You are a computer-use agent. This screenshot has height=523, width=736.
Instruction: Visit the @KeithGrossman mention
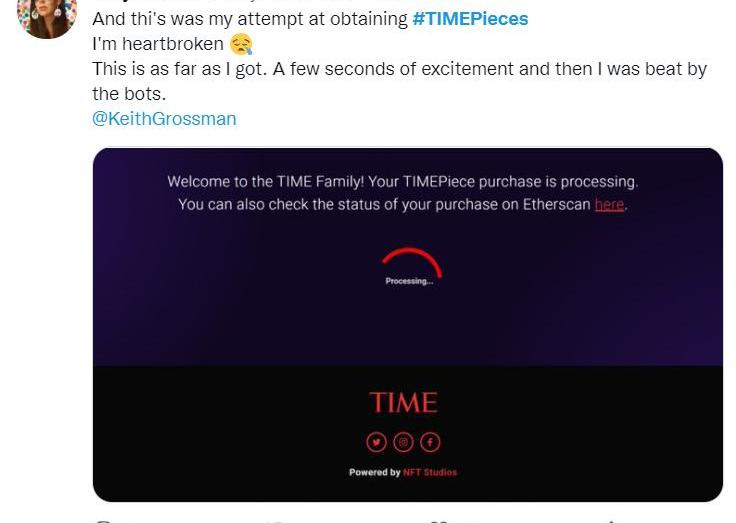coord(164,118)
